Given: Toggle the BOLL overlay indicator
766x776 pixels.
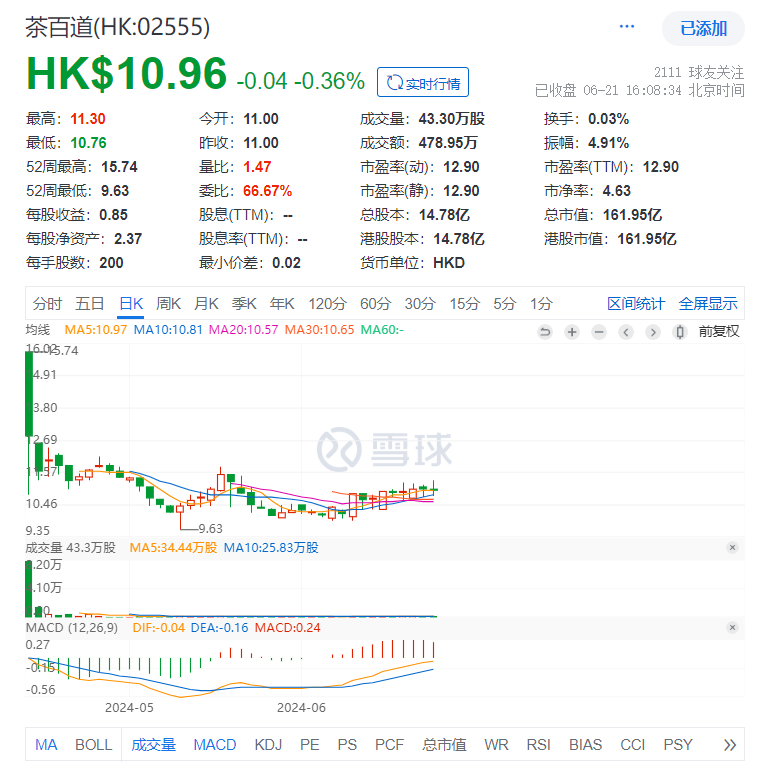Looking at the screenshot, I should [94, 745].
